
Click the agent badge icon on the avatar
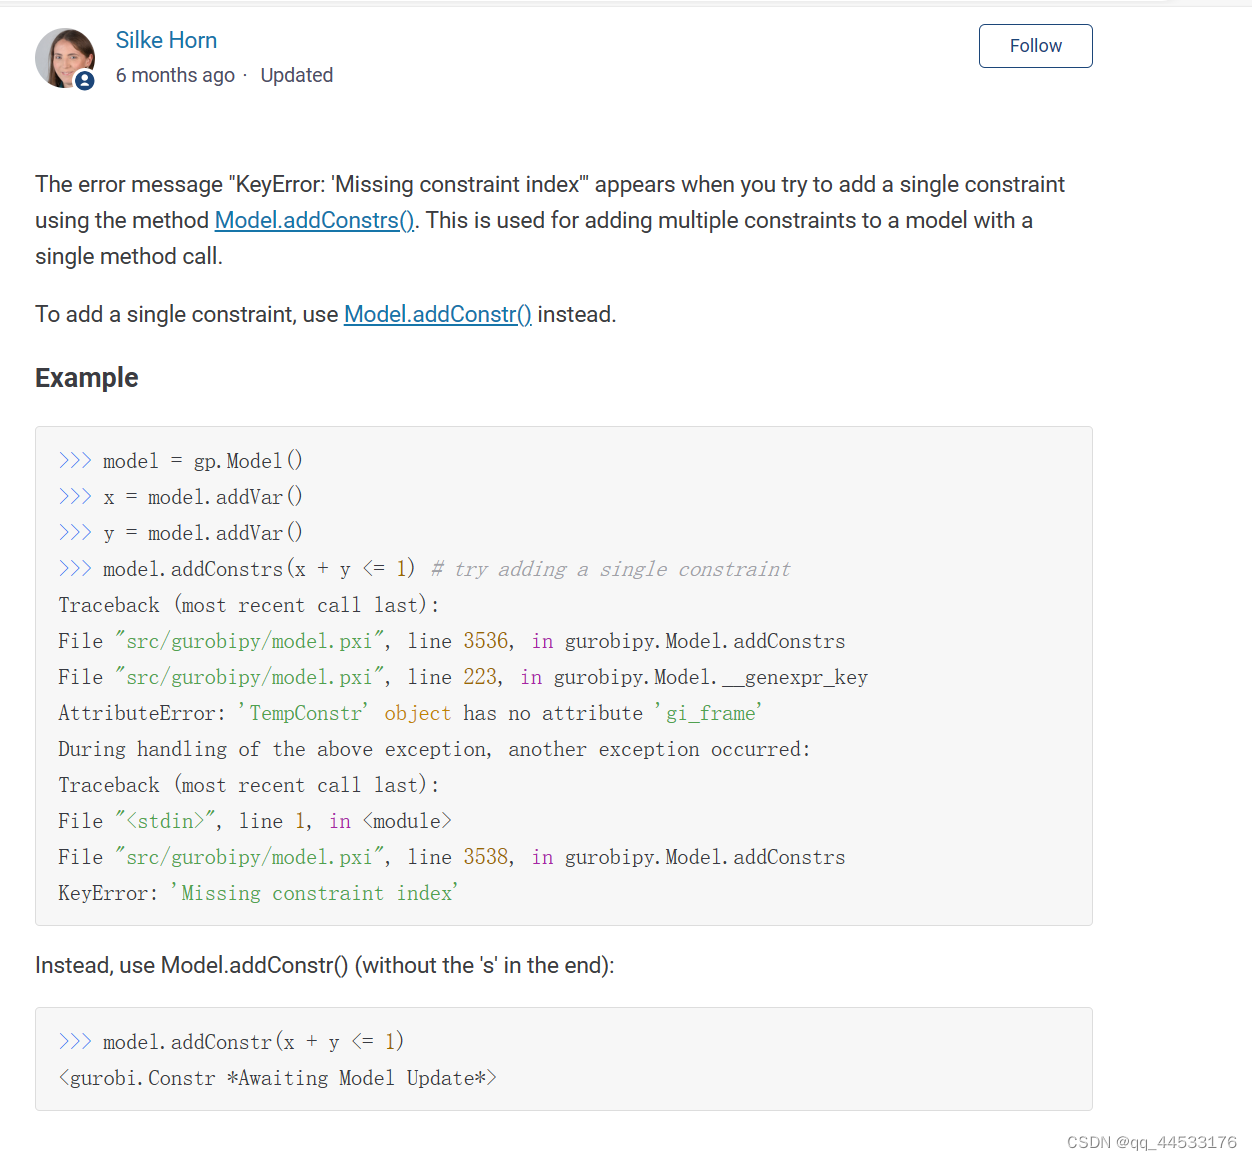point(85,81)
